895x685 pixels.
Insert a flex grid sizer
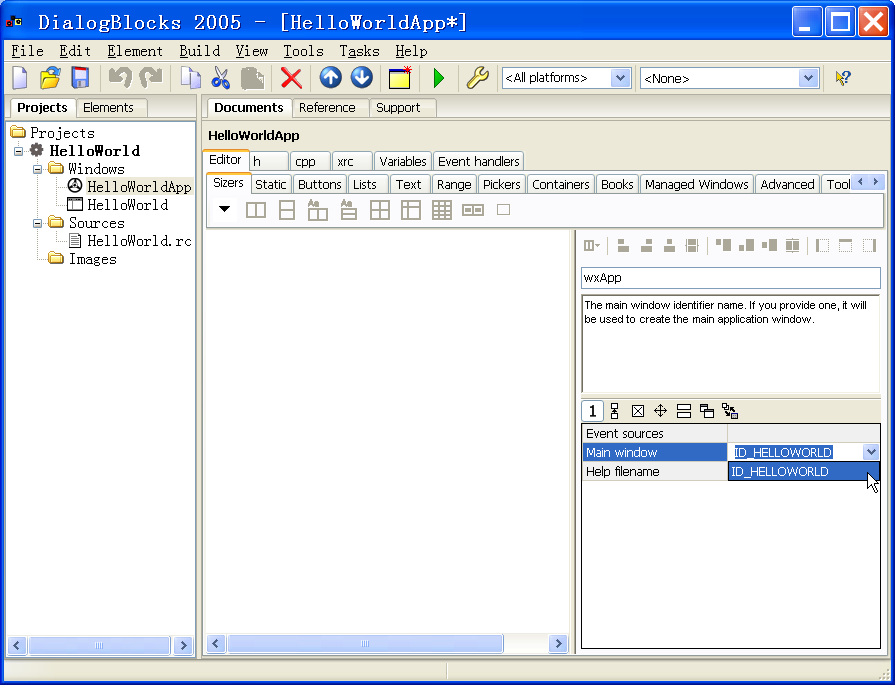click(410, 210)
